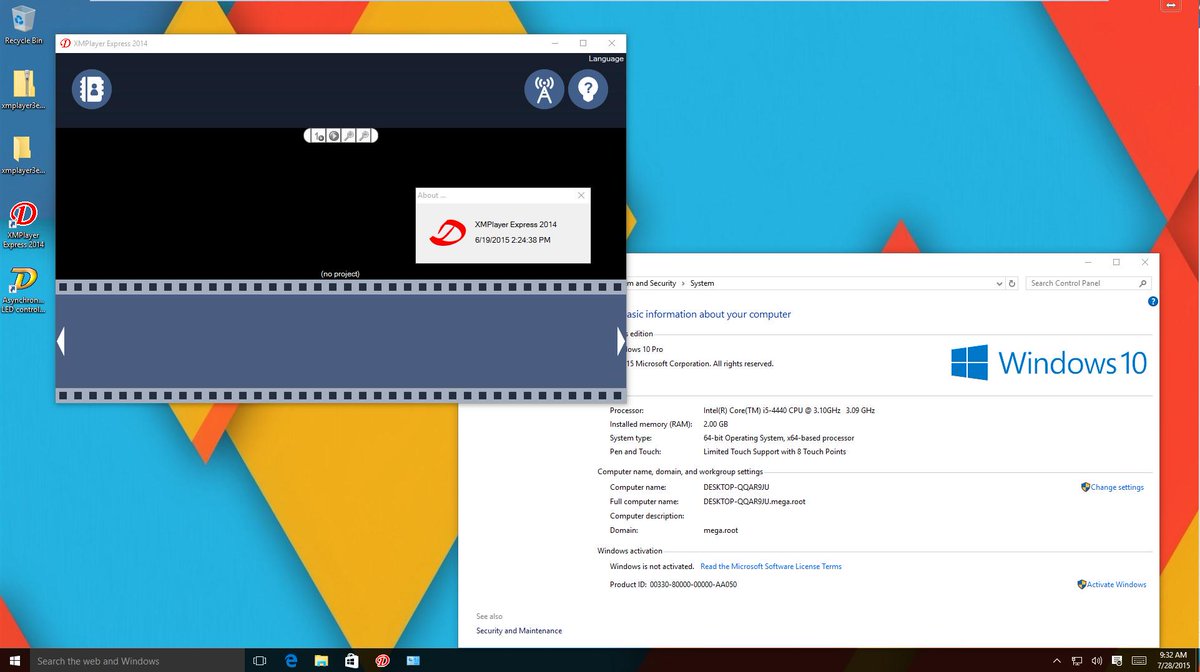Click Search the web and Windows box
The image size is (1200, 672).
tap(136, 660)
